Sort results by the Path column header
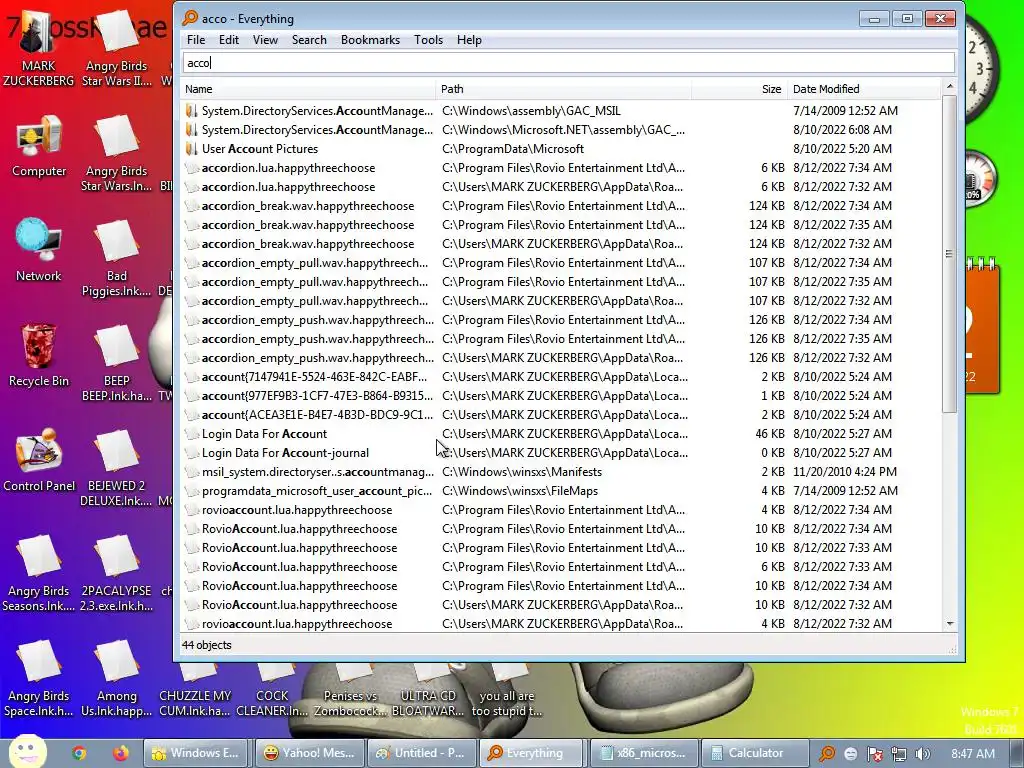 point(564,89)
